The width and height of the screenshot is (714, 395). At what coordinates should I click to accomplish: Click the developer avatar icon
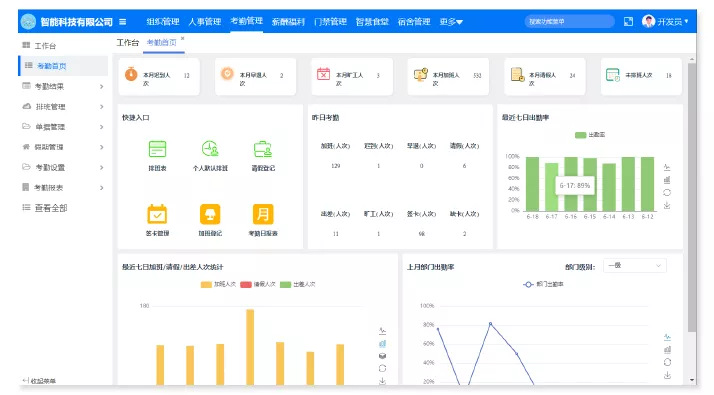pos(648,21)
